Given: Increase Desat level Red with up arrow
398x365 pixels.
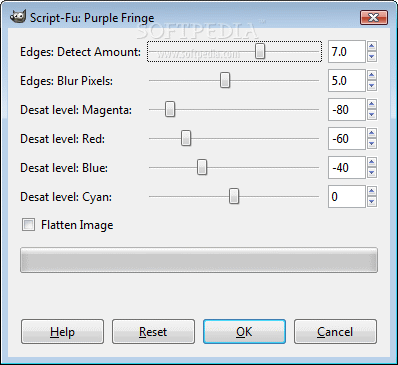Looking at the screenshot, I should click(372, 133).
